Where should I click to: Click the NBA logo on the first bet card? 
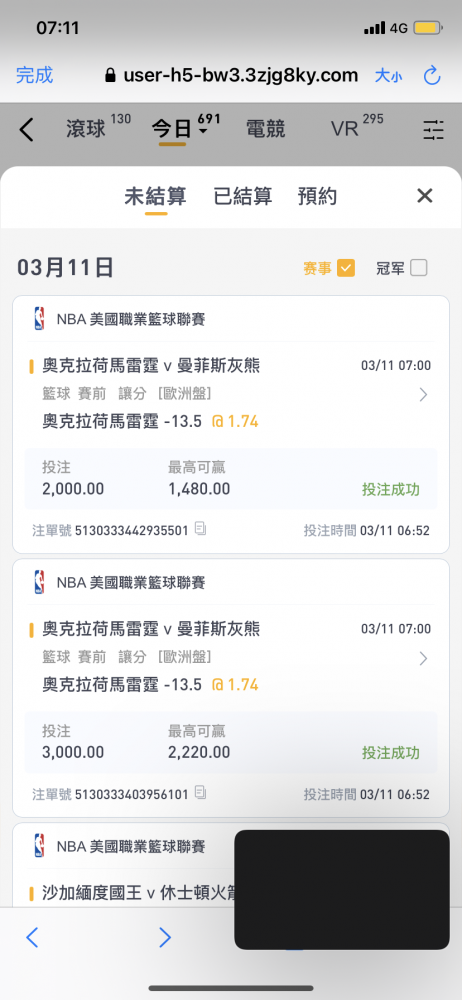40,318
